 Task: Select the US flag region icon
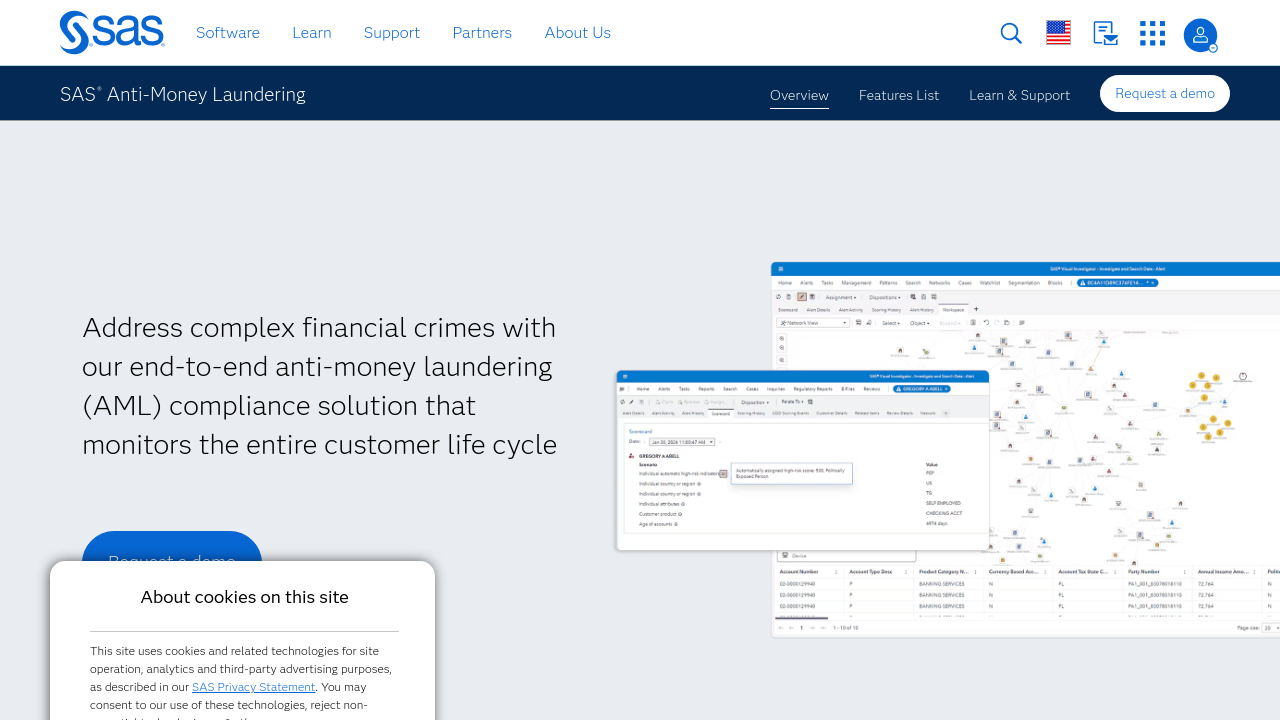[x=1058, y=33]
